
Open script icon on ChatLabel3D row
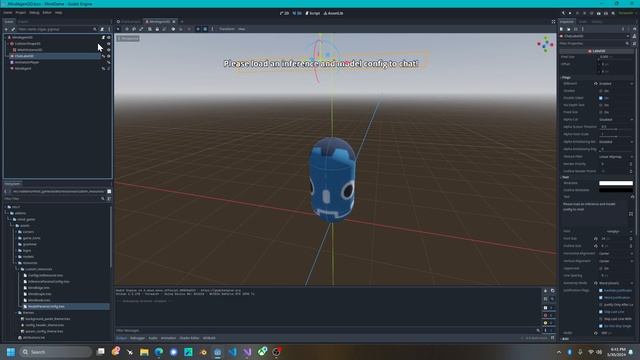click(x=103, y=56)
